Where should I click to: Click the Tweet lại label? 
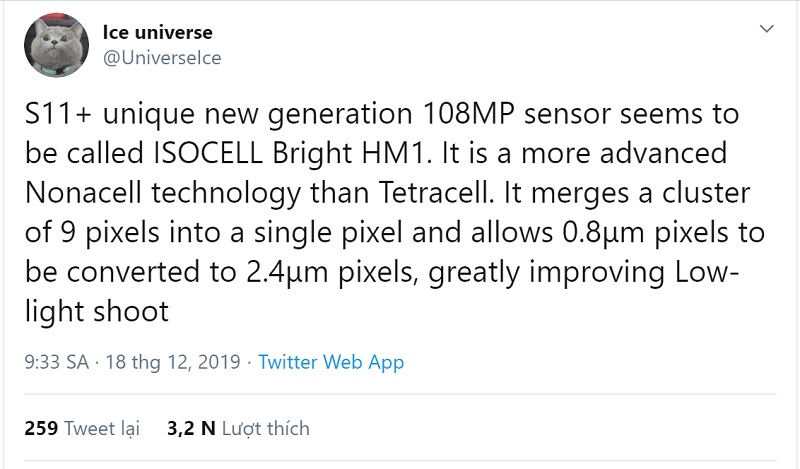click(x=102, y=428)
